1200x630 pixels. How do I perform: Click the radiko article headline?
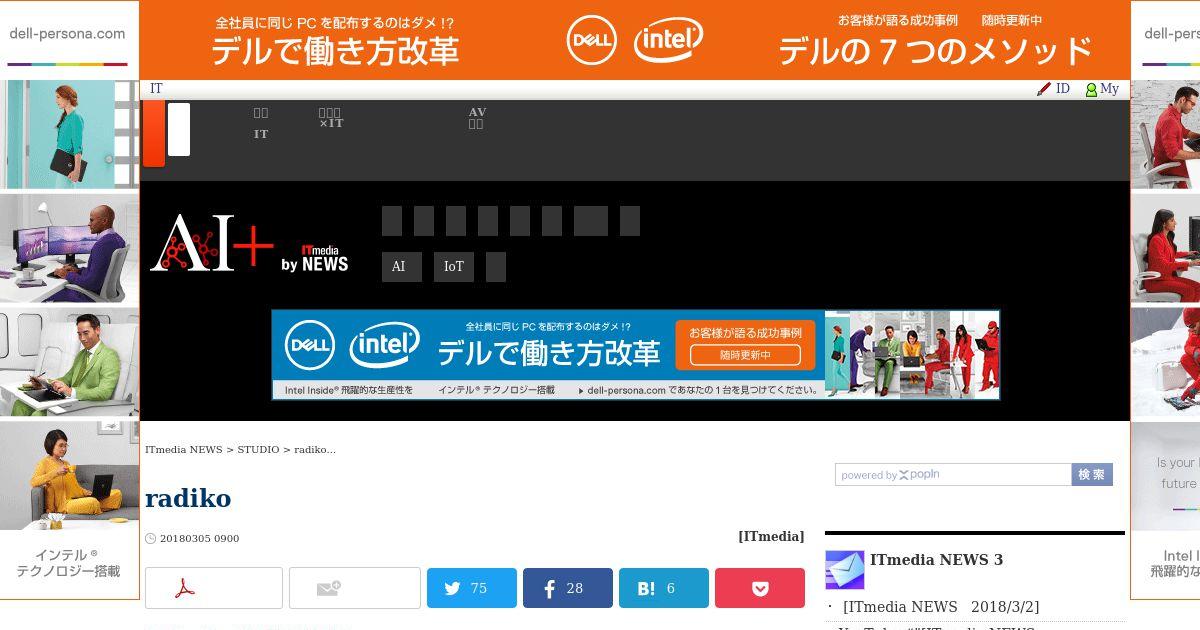pos(188,499)
